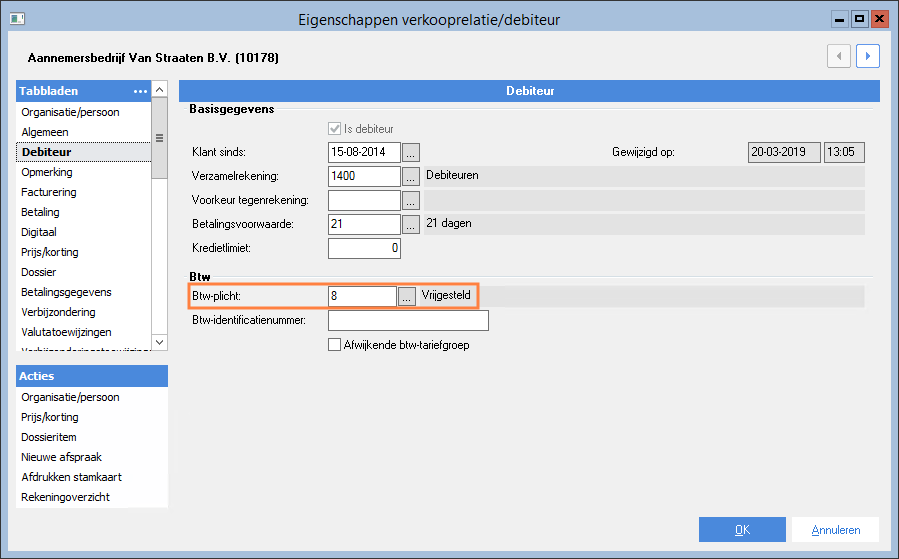This screenshot has height=559, width=899.
Task: Click the Btw-identificatienummer input field
Action: tap(408, 320)
